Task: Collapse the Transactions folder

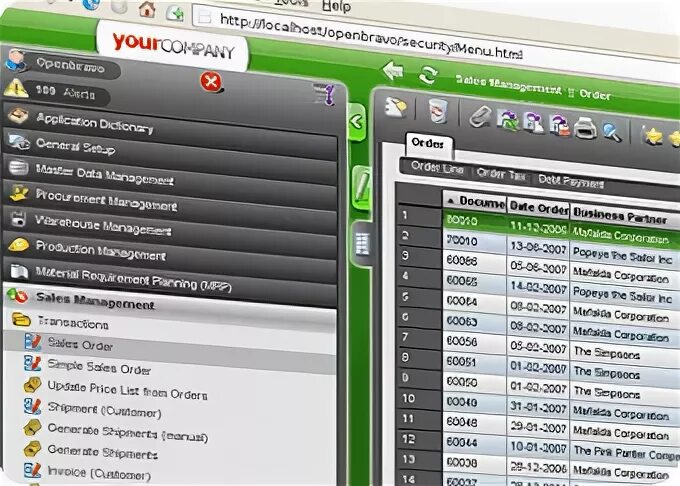Action: (73, 322)
